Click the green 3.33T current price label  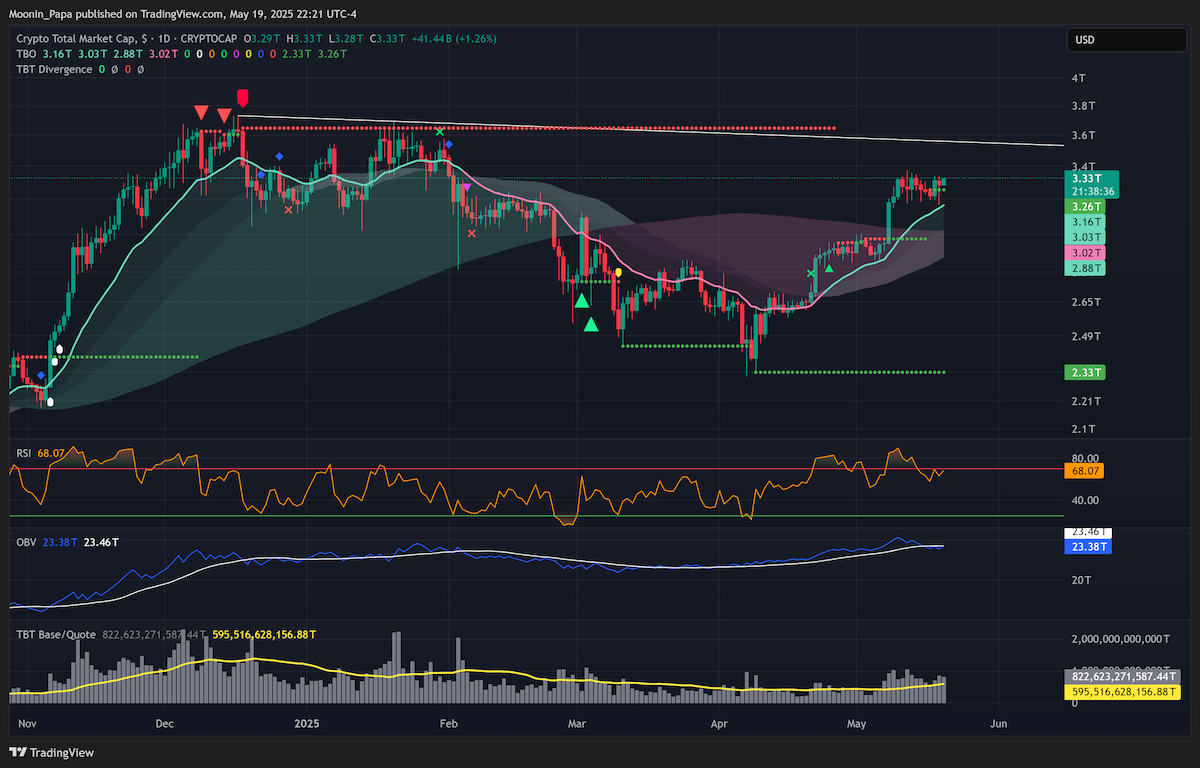pyautogui.click(x=1084, y=178)
